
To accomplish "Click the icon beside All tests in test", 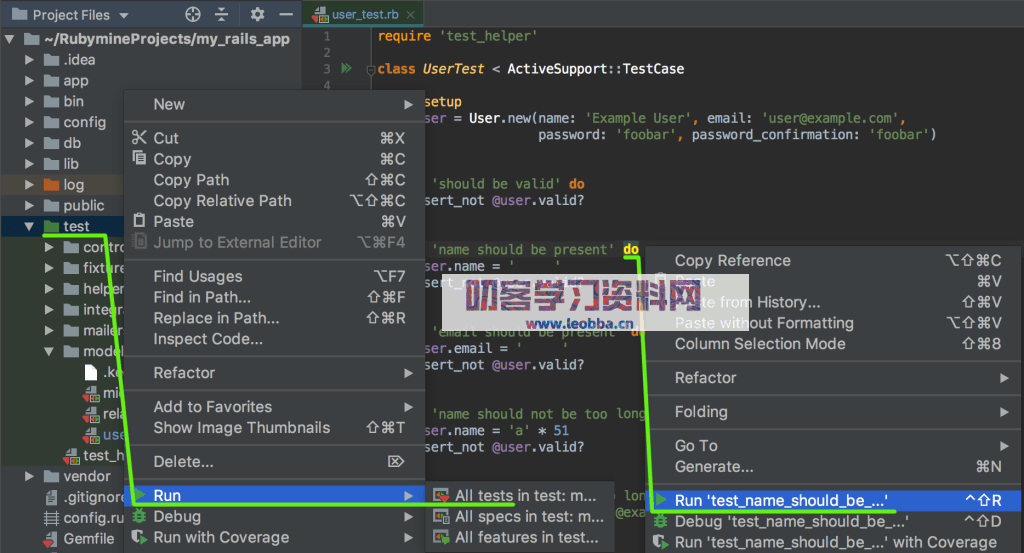I will pos(441,496).
